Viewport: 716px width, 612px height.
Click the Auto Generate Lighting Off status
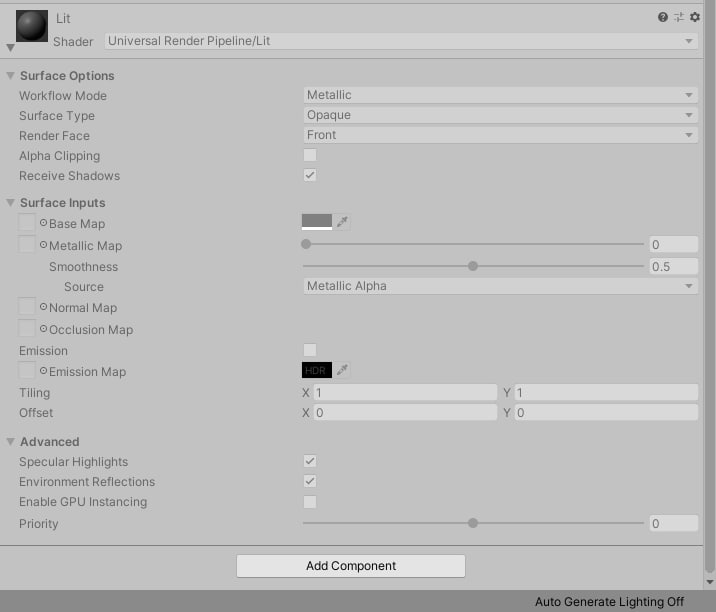[x=609, y=602]
